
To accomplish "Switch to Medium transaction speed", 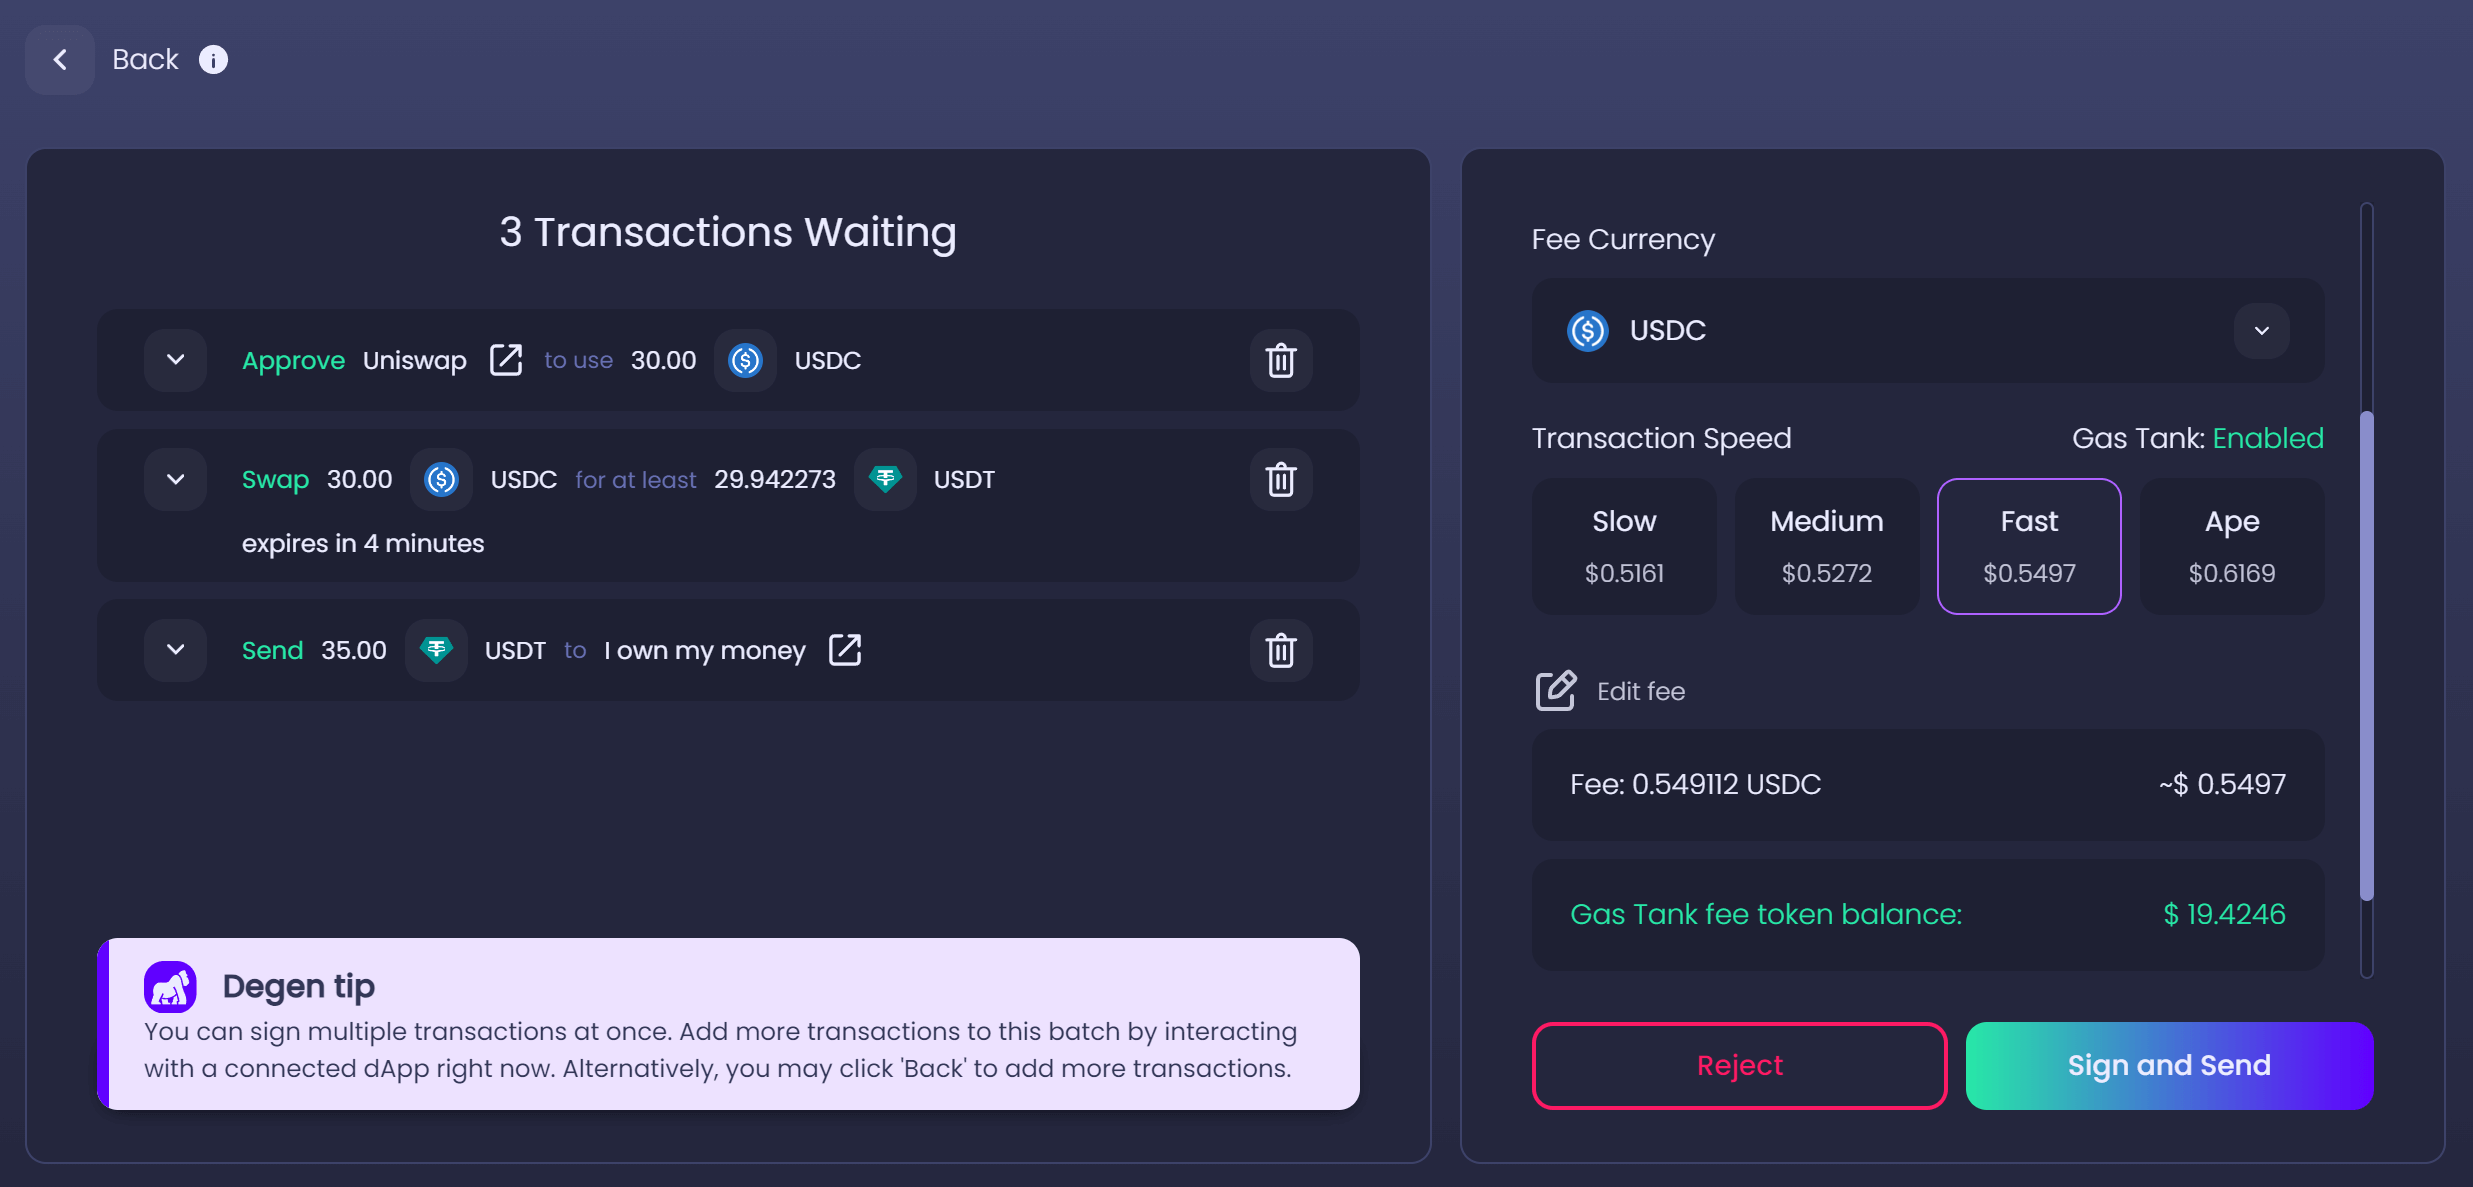I will [1826, 546].
